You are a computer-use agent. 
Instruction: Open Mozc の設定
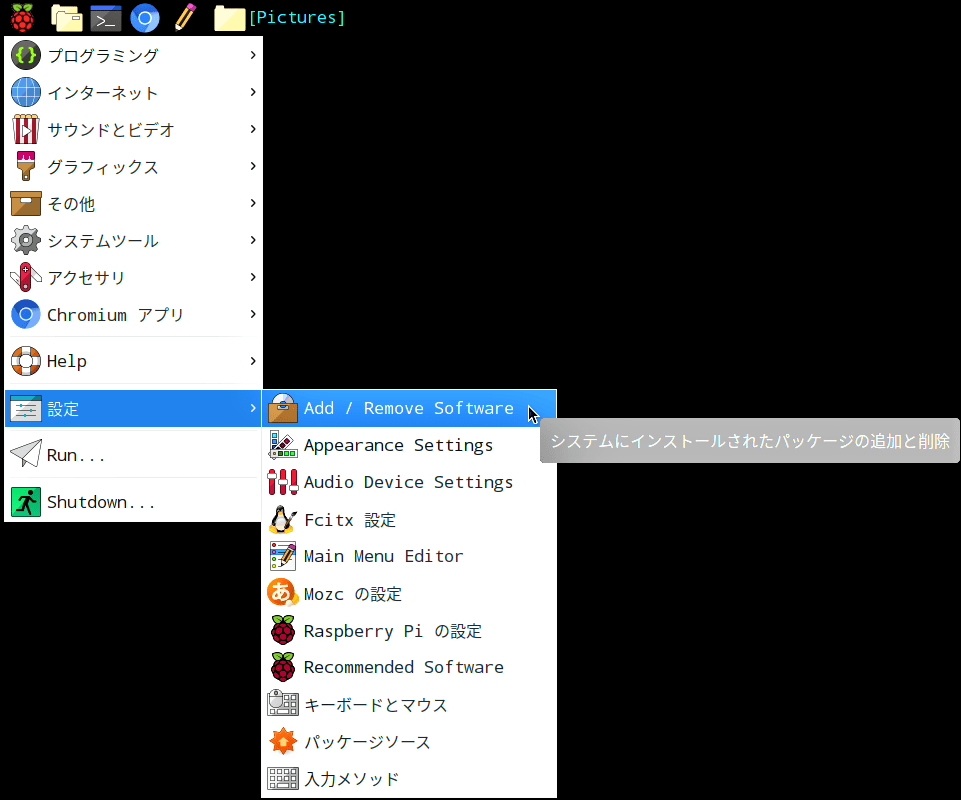pos(409,593)
